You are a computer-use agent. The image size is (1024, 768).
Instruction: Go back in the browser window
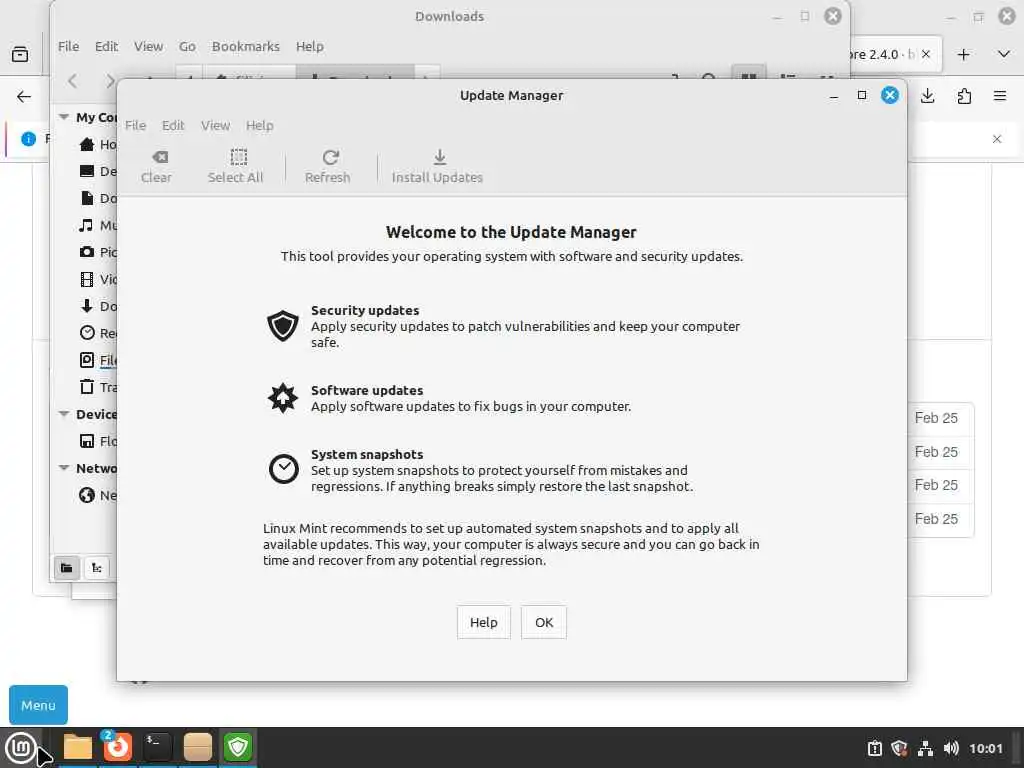[x=24, y=97]
